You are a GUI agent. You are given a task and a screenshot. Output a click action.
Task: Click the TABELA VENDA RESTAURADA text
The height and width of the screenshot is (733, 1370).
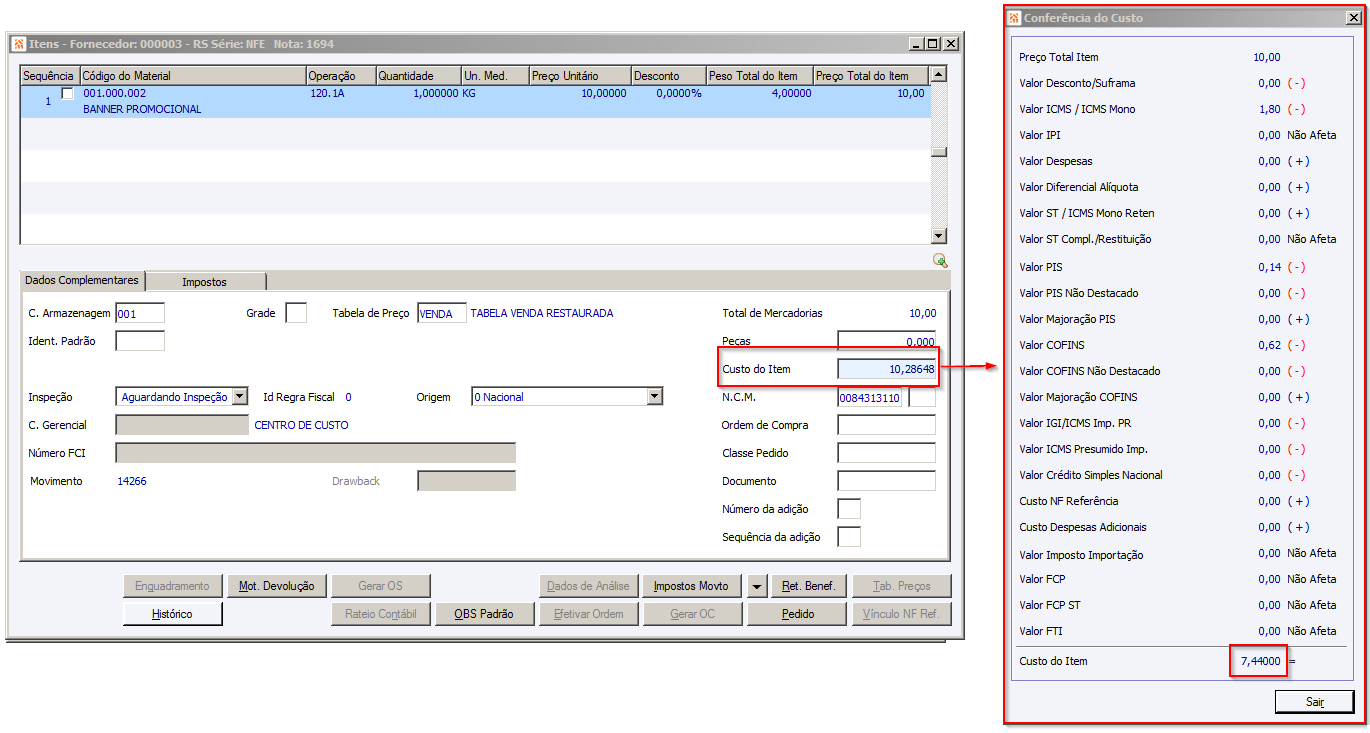pos(542,313)
